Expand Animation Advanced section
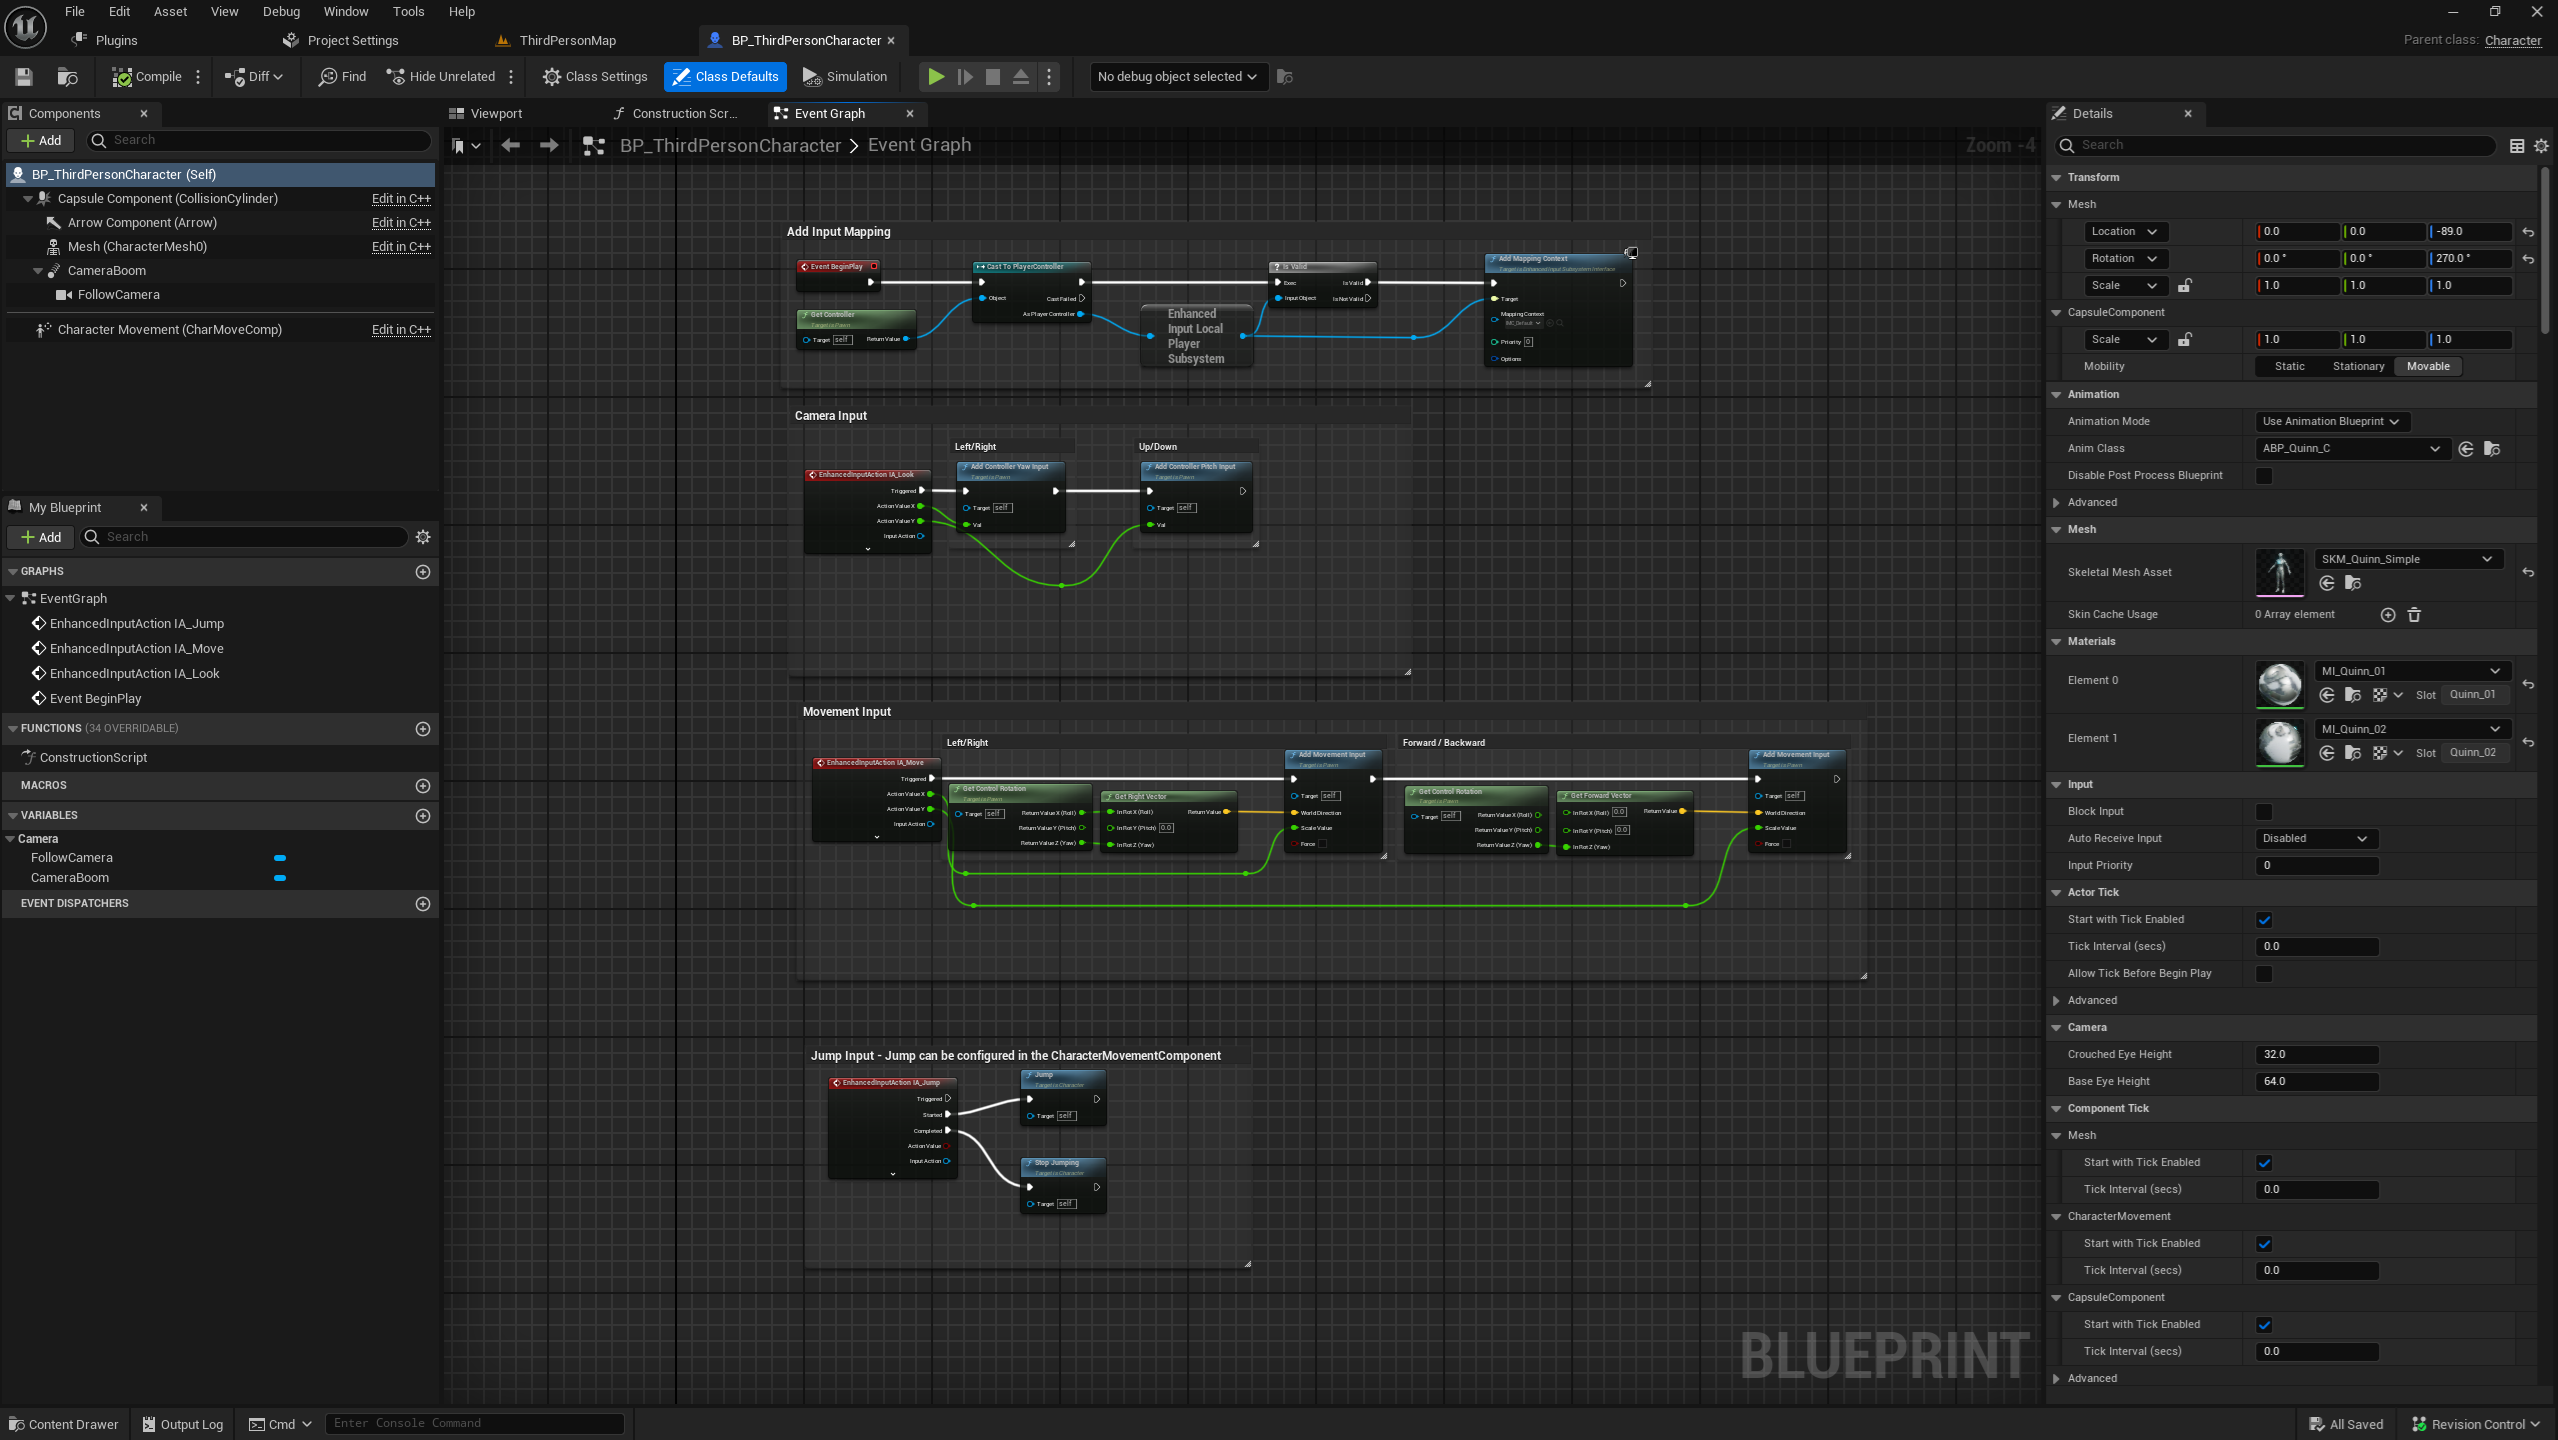Viewport: 2558px width, 1440px height. pos(2057,503)
